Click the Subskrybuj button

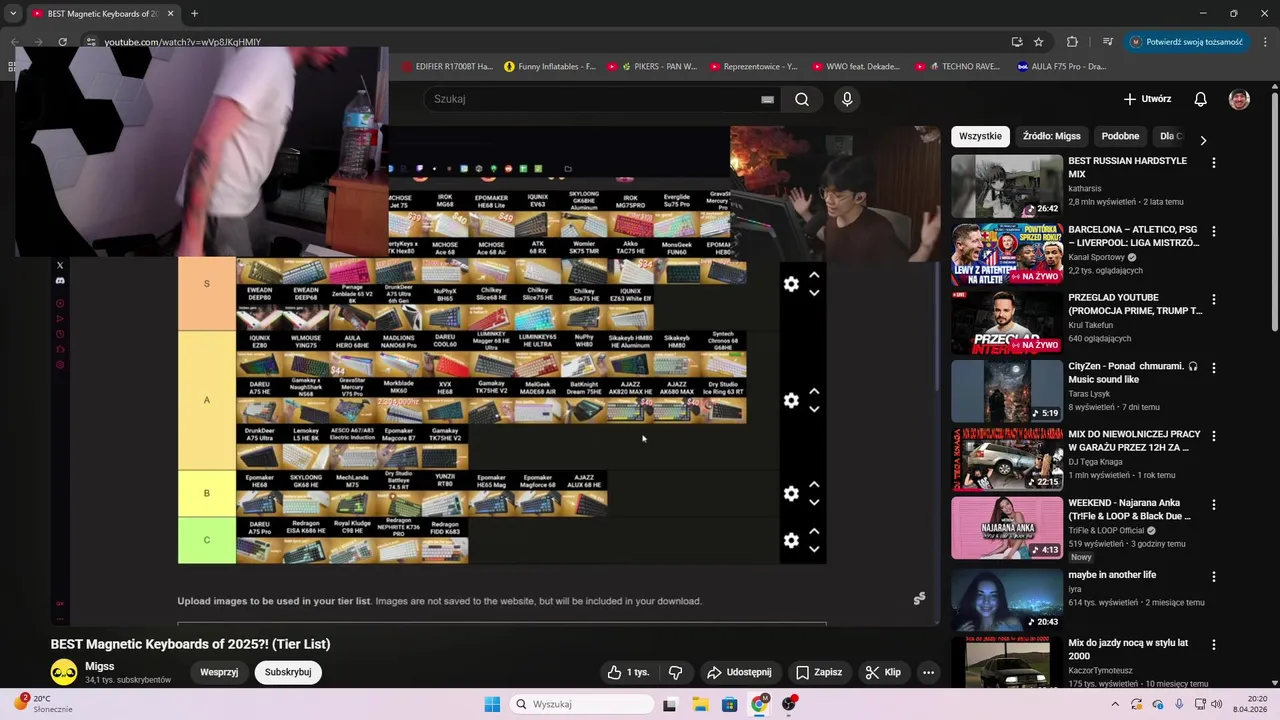pyautogui.click(x=288, y=672)
